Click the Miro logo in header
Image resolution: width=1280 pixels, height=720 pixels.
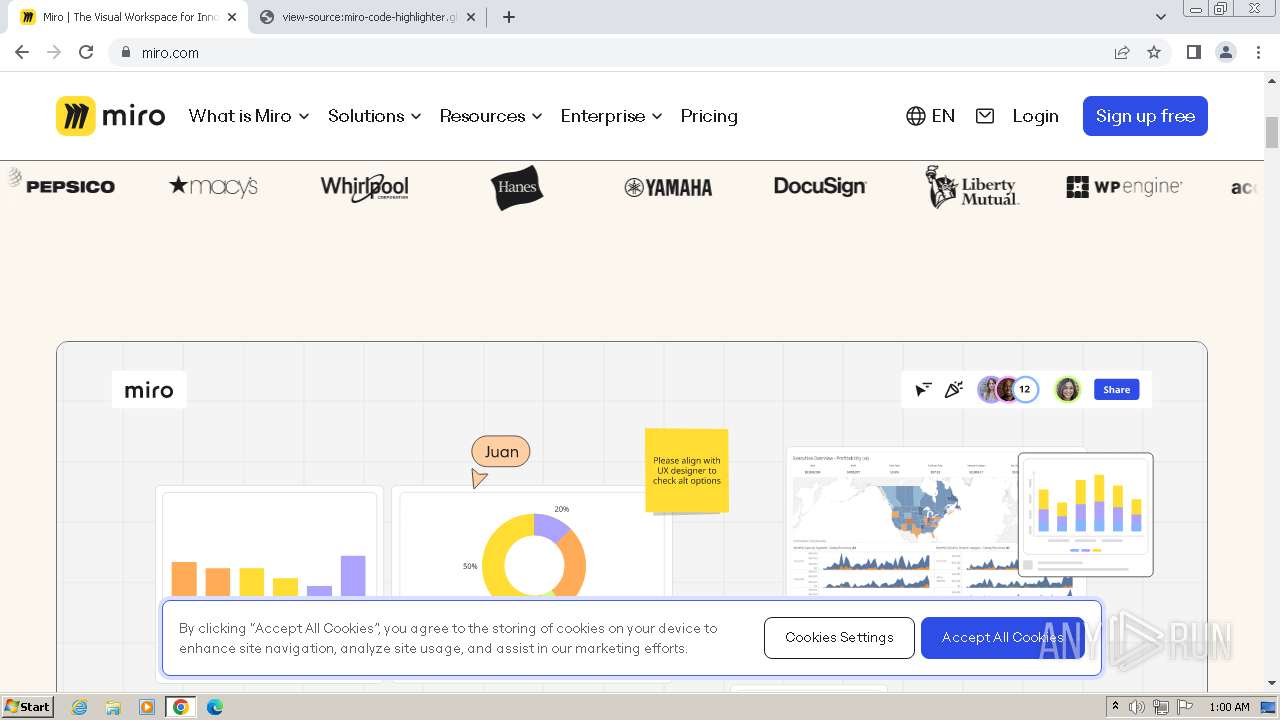tap(110, 116)
